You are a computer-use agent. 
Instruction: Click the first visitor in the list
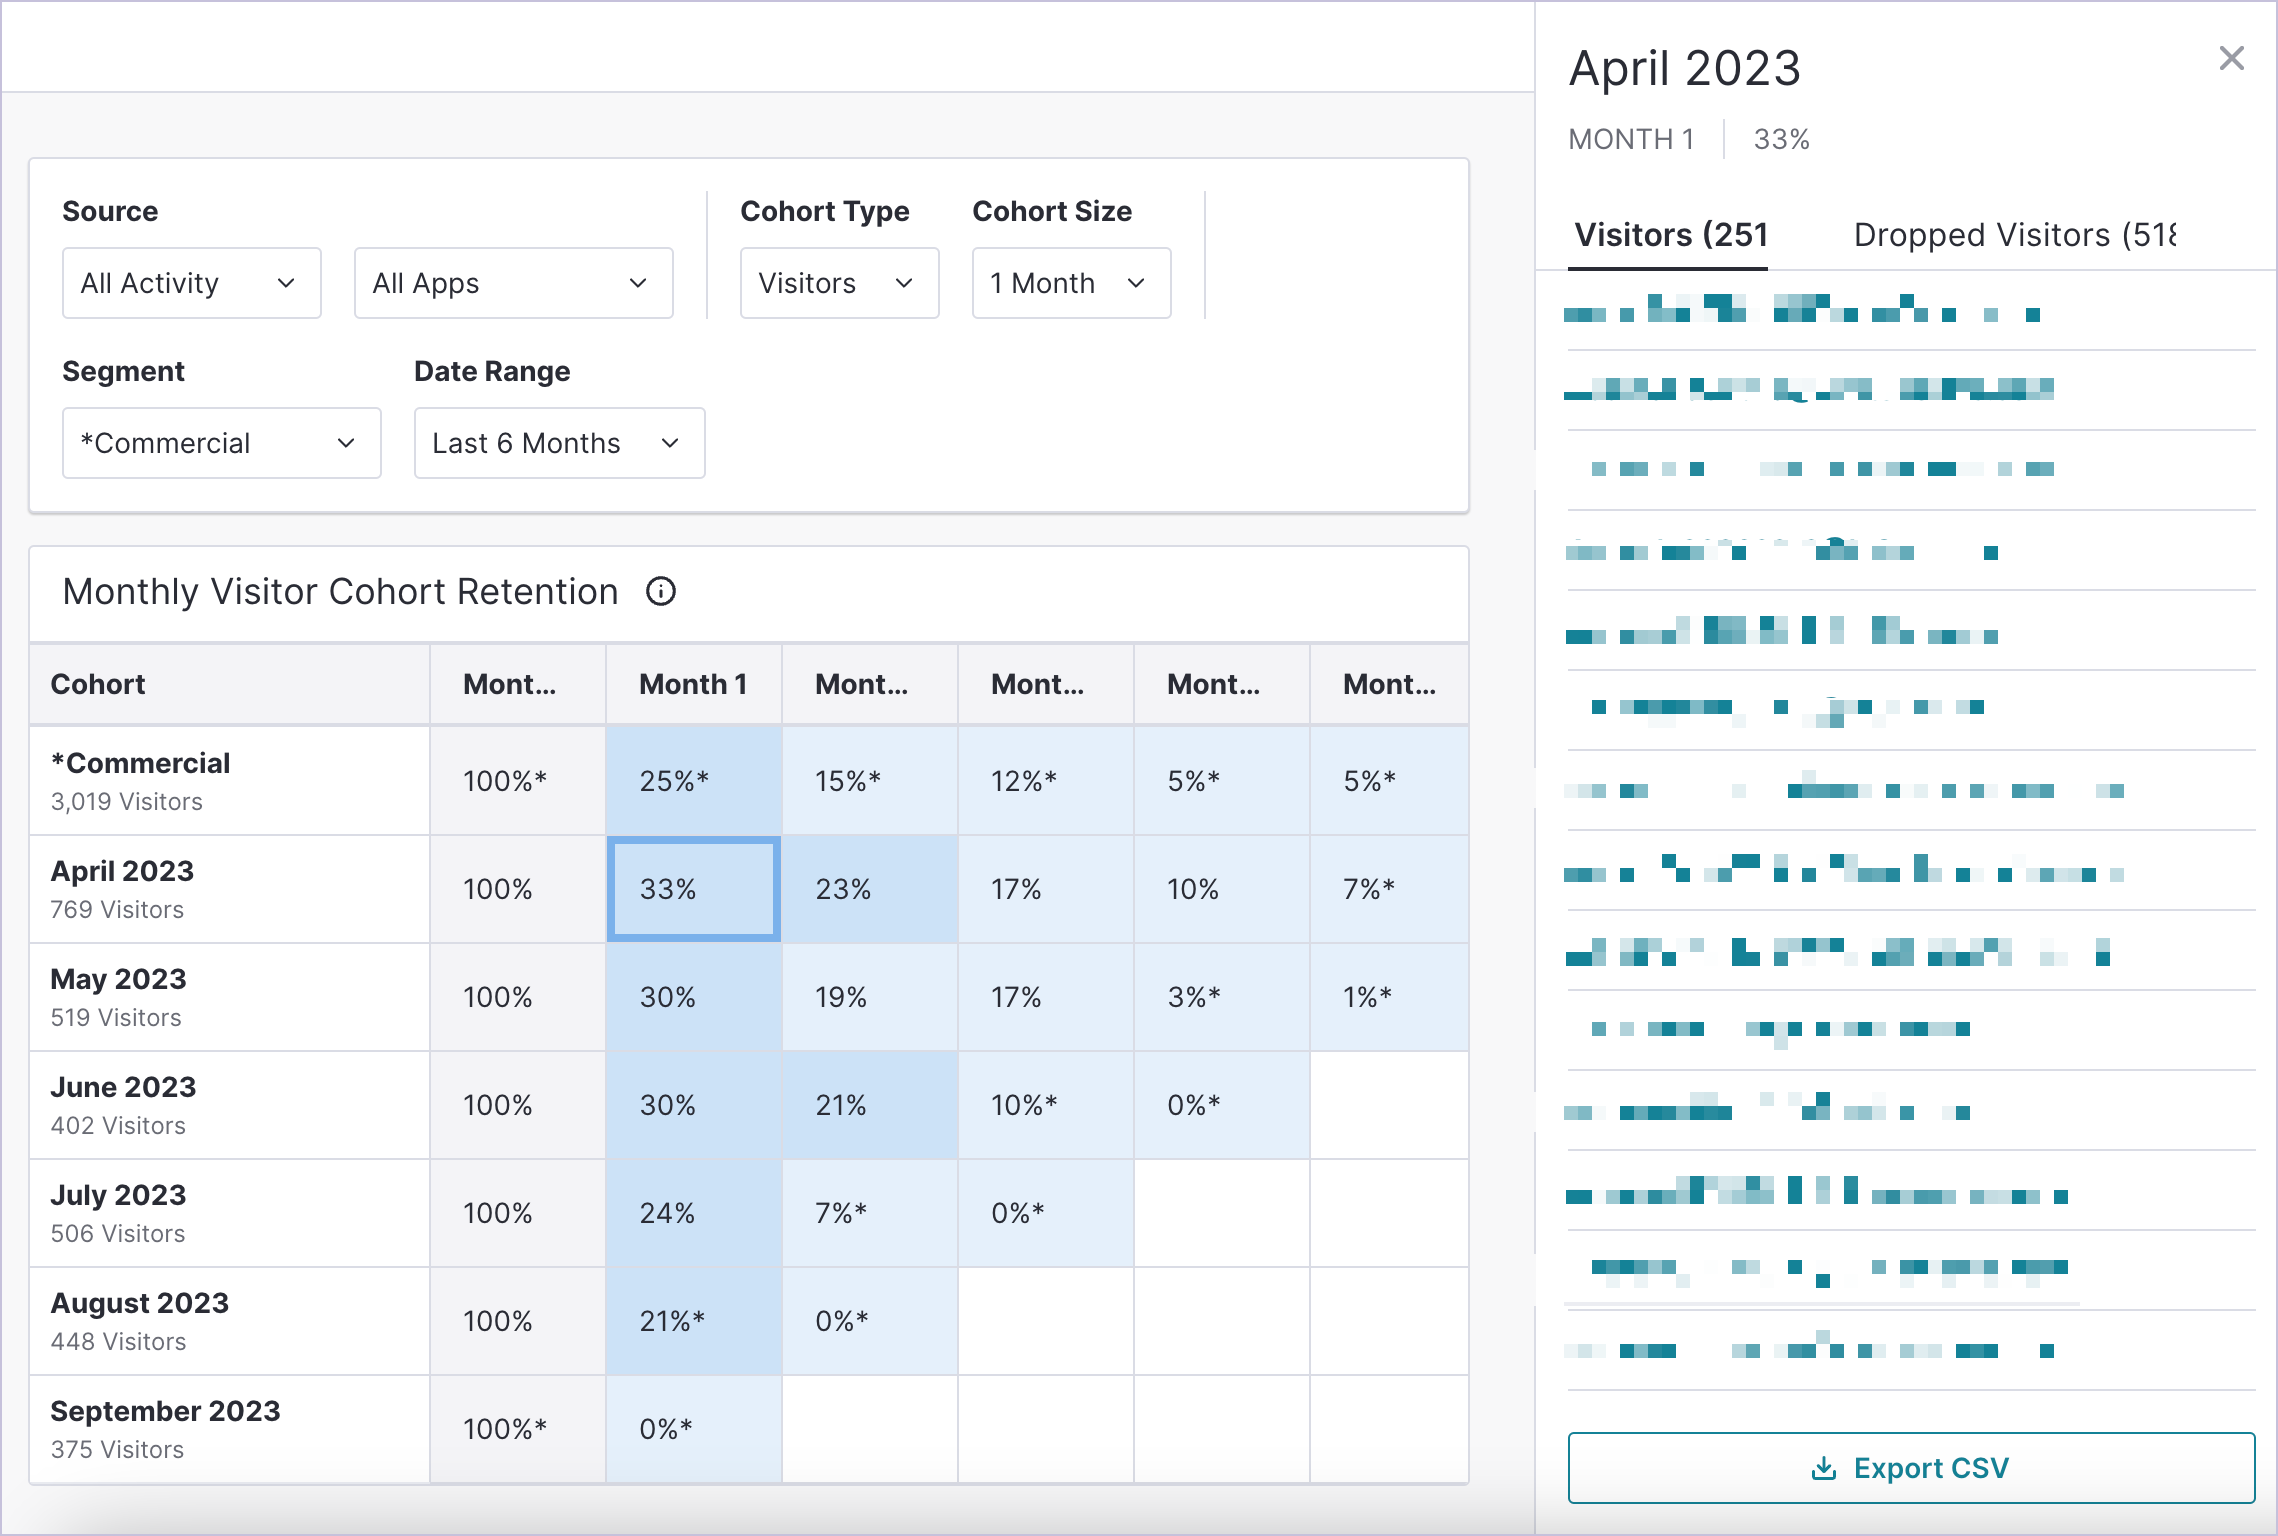[1800, 310]
